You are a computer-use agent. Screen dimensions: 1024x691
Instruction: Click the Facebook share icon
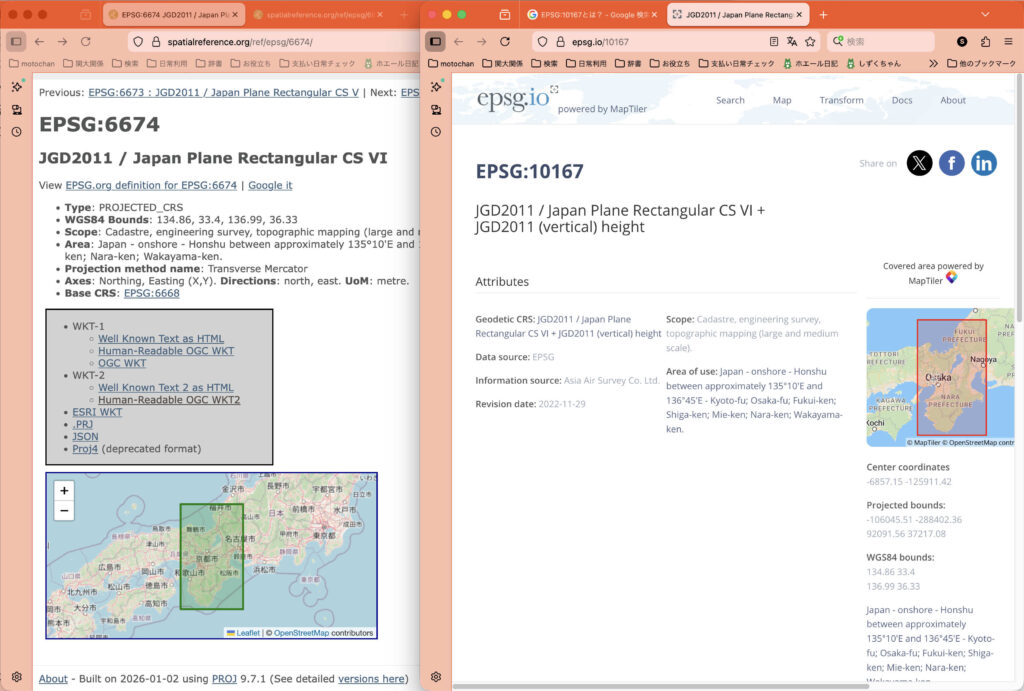(x=951, y=163)
